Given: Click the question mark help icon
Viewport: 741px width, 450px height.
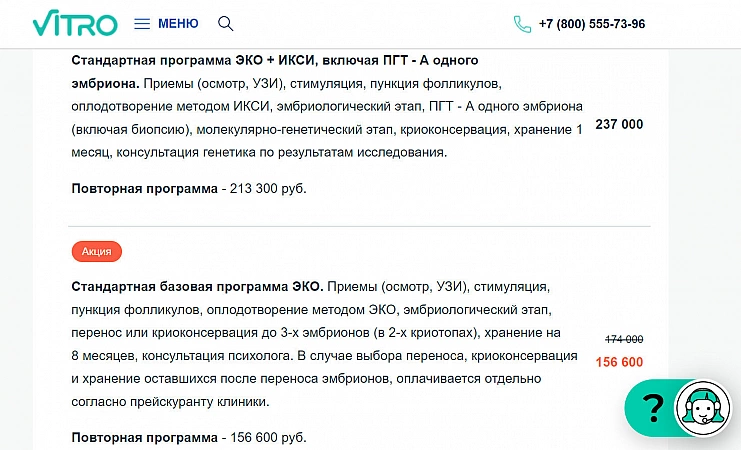Looking at the screenshot, I should 653,407.
